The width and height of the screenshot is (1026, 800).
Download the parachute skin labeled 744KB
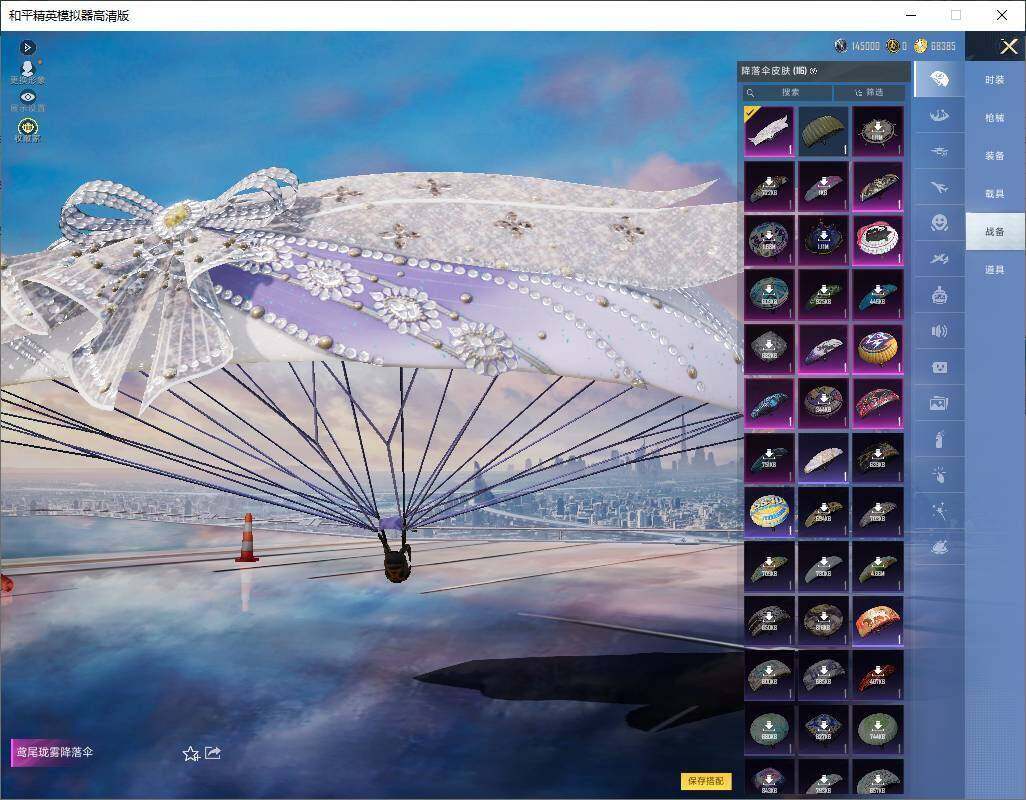point(877,729)
